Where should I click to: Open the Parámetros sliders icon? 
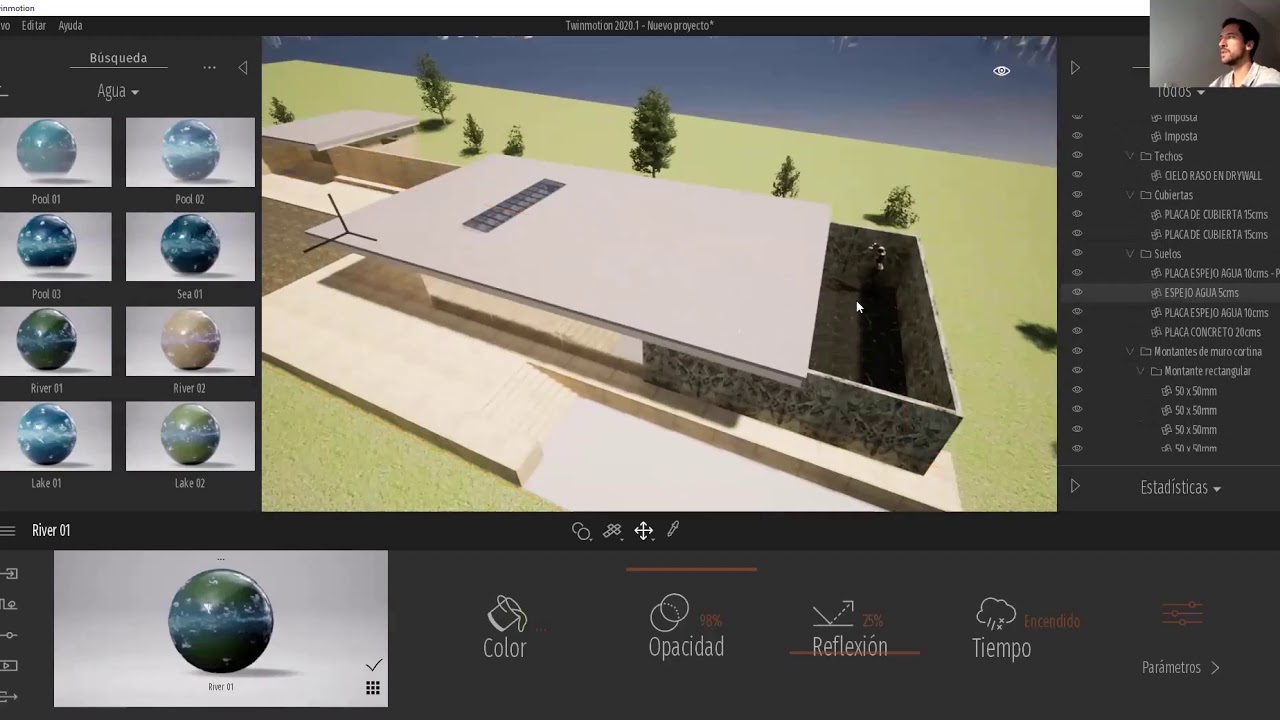[x=1181, y=614]
